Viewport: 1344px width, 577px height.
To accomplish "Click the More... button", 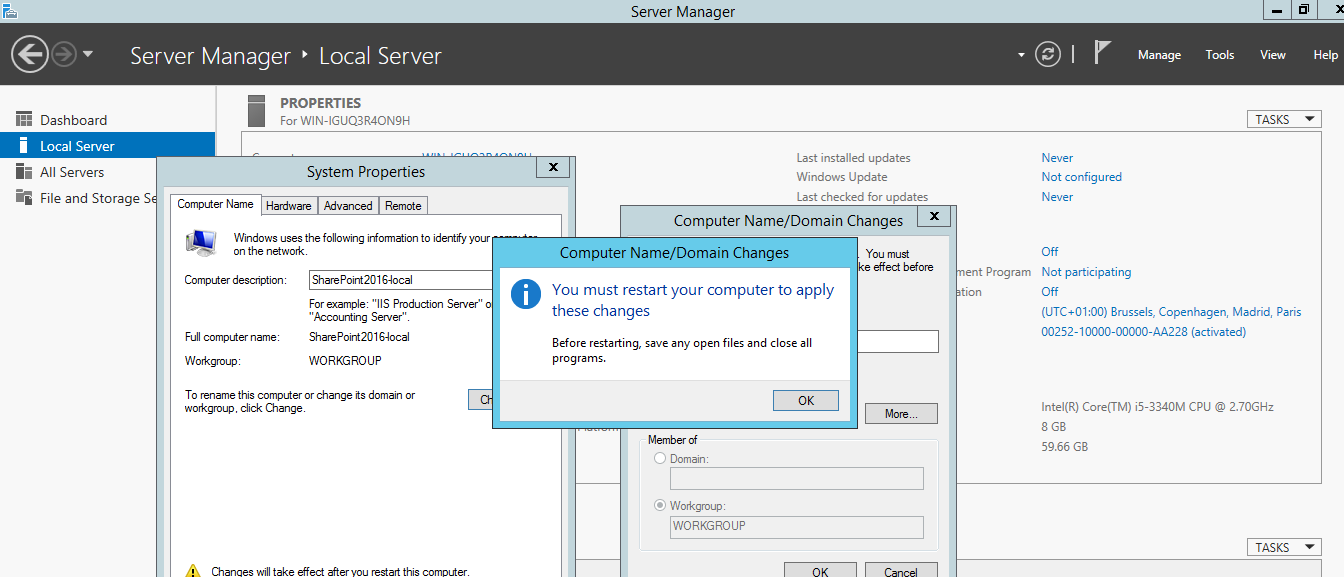I will (901, 414).
